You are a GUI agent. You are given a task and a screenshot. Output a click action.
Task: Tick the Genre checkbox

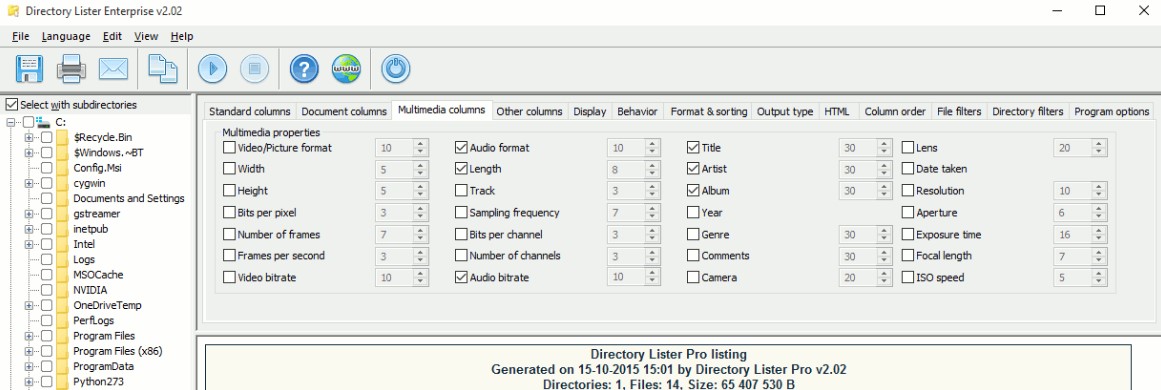tap(693, 234)
